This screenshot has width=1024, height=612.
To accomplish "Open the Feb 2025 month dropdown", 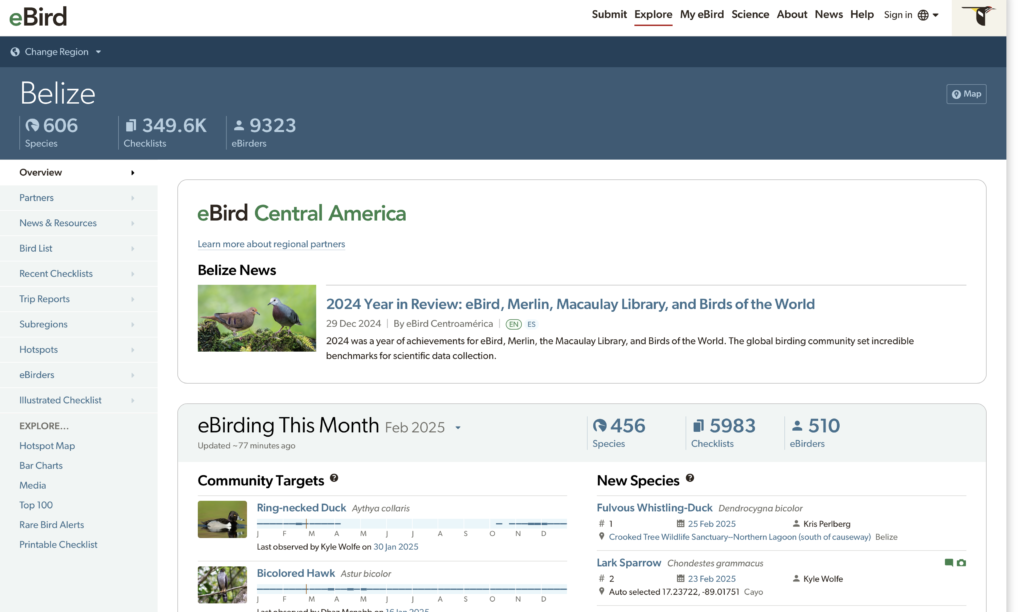I will click(458, 428).
